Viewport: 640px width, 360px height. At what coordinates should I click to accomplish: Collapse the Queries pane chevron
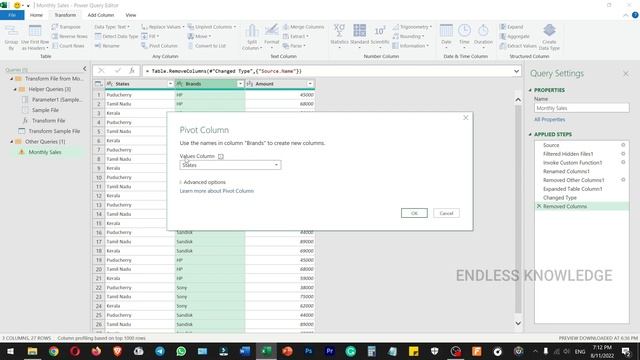(84, 69)
